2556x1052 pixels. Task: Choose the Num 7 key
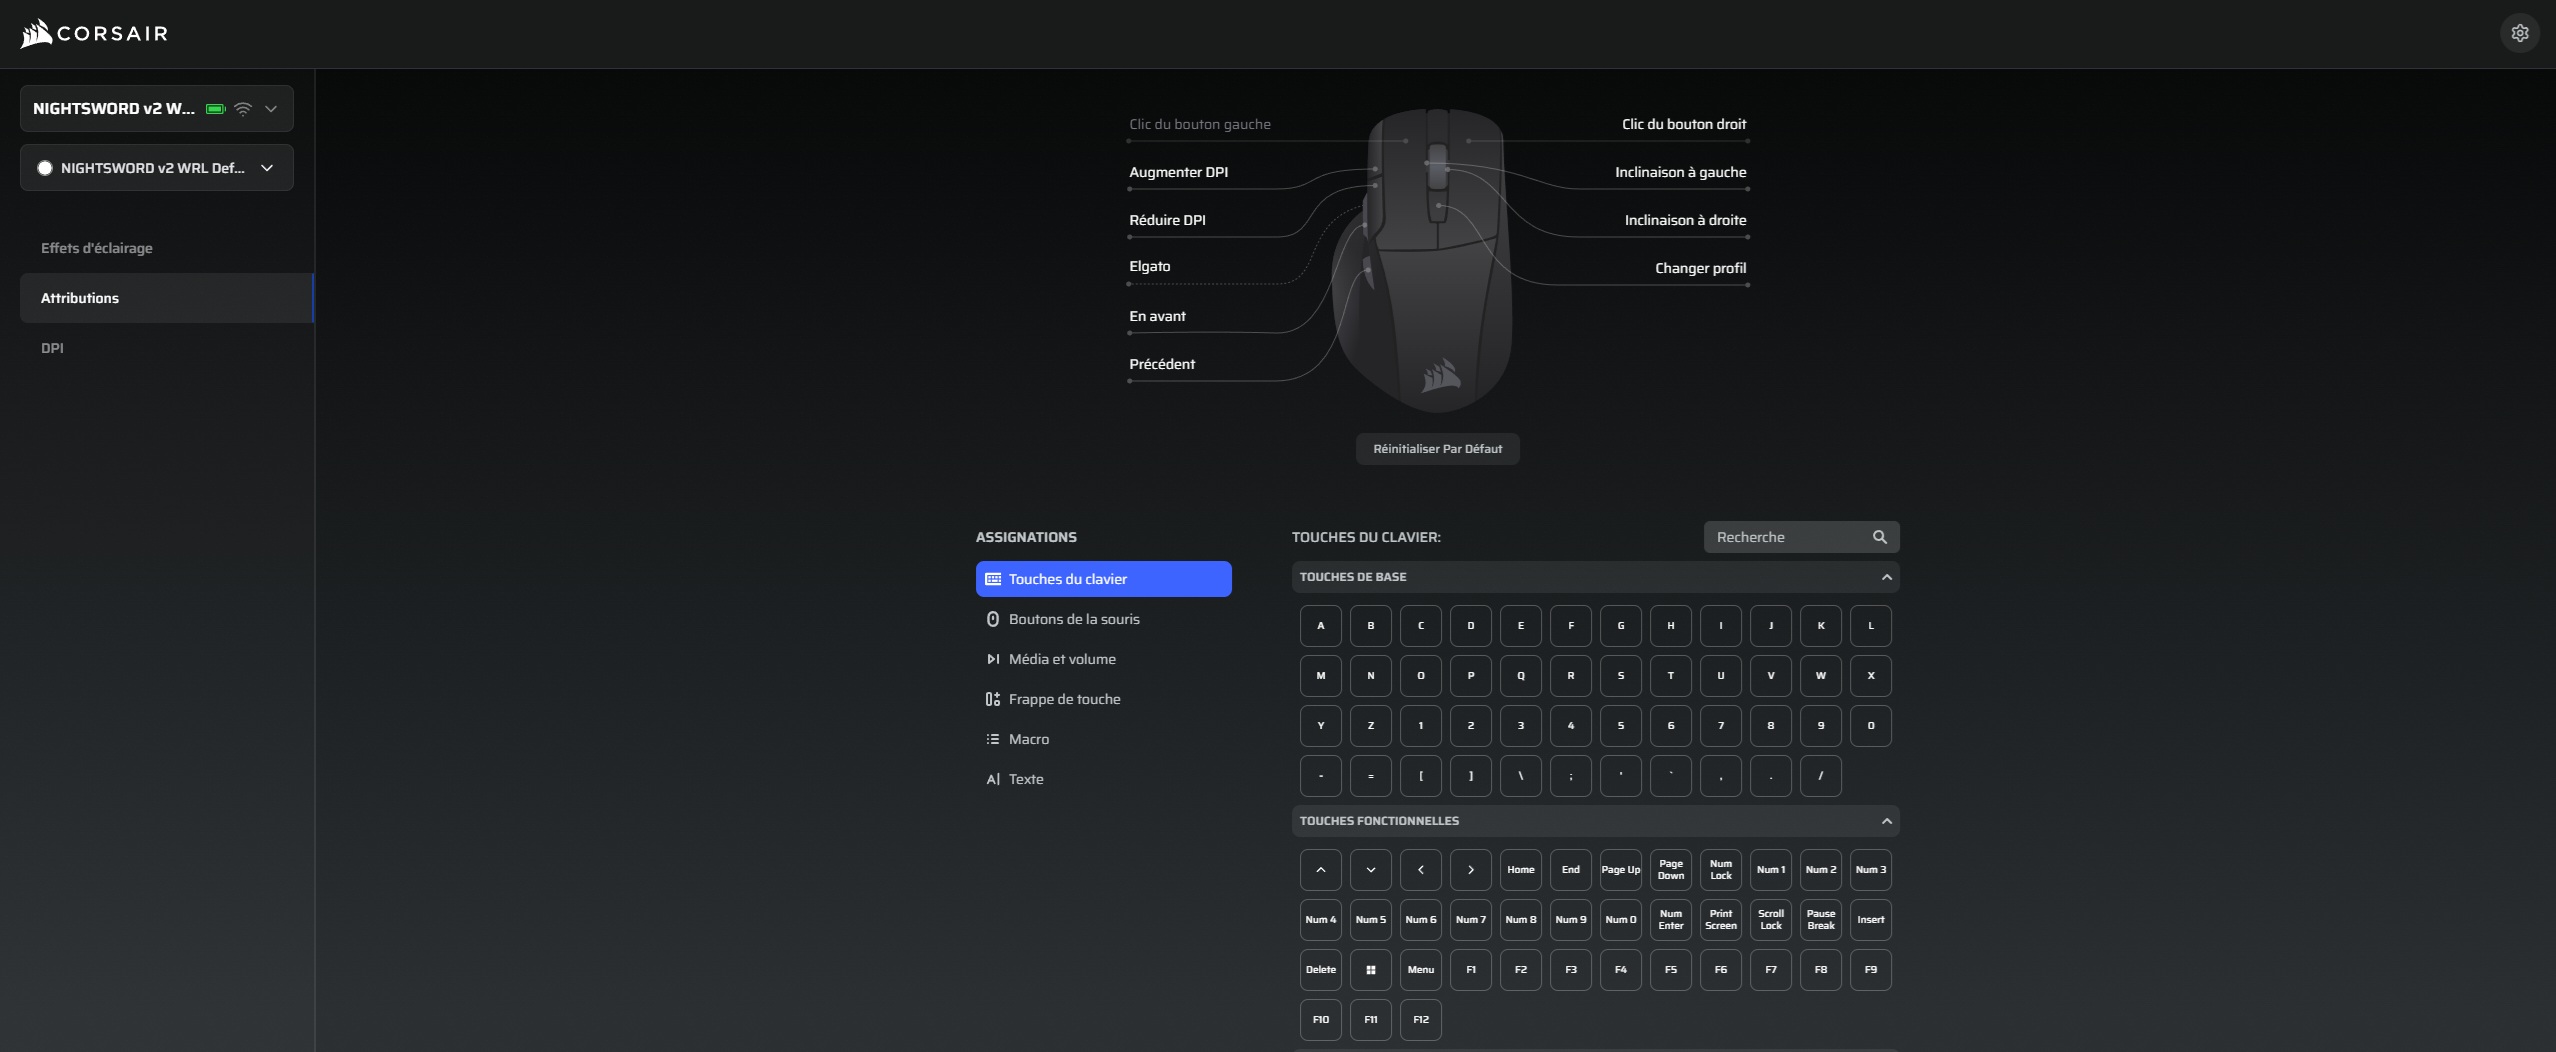pos(1471,920)
